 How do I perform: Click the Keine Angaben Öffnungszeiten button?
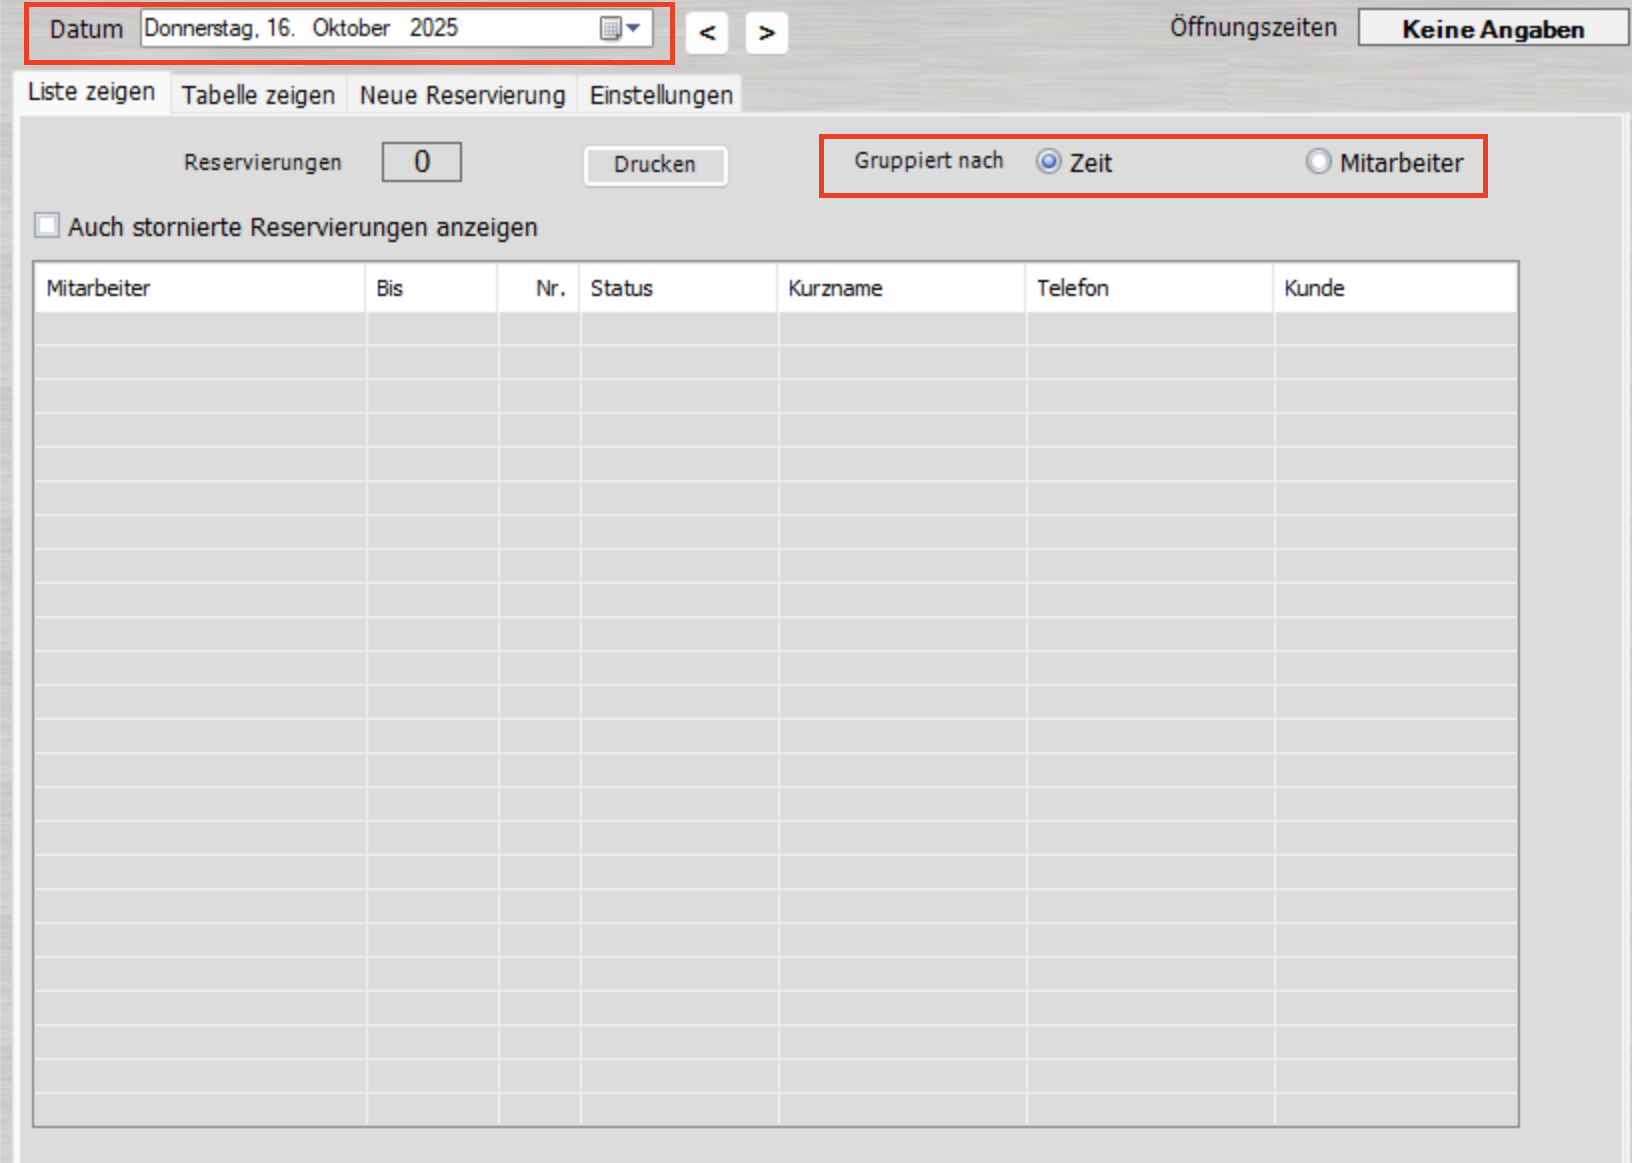click(1493, 27)
